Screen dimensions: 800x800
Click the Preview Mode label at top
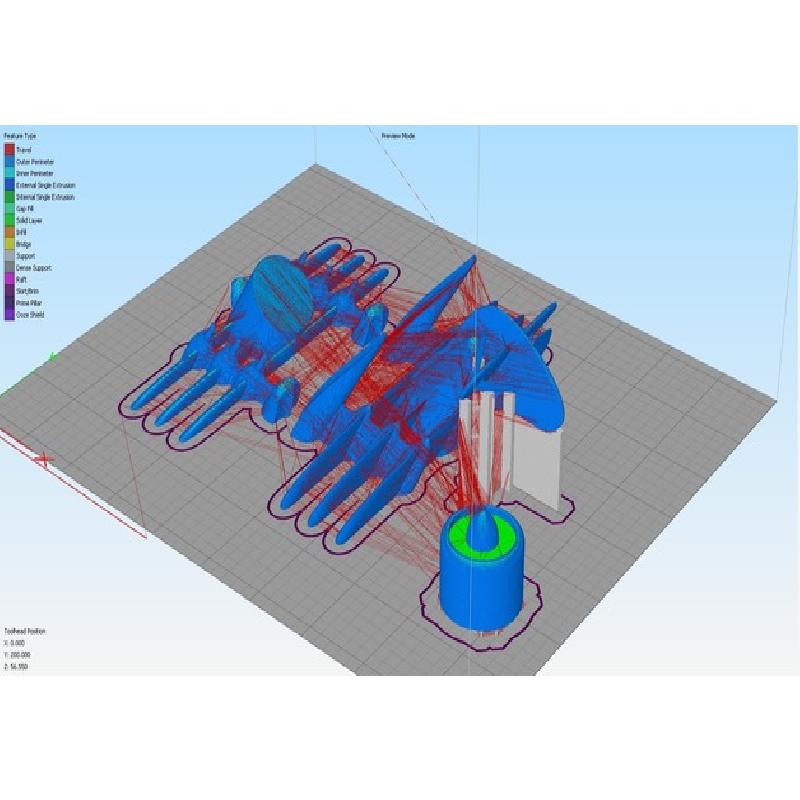pos(398,136)
